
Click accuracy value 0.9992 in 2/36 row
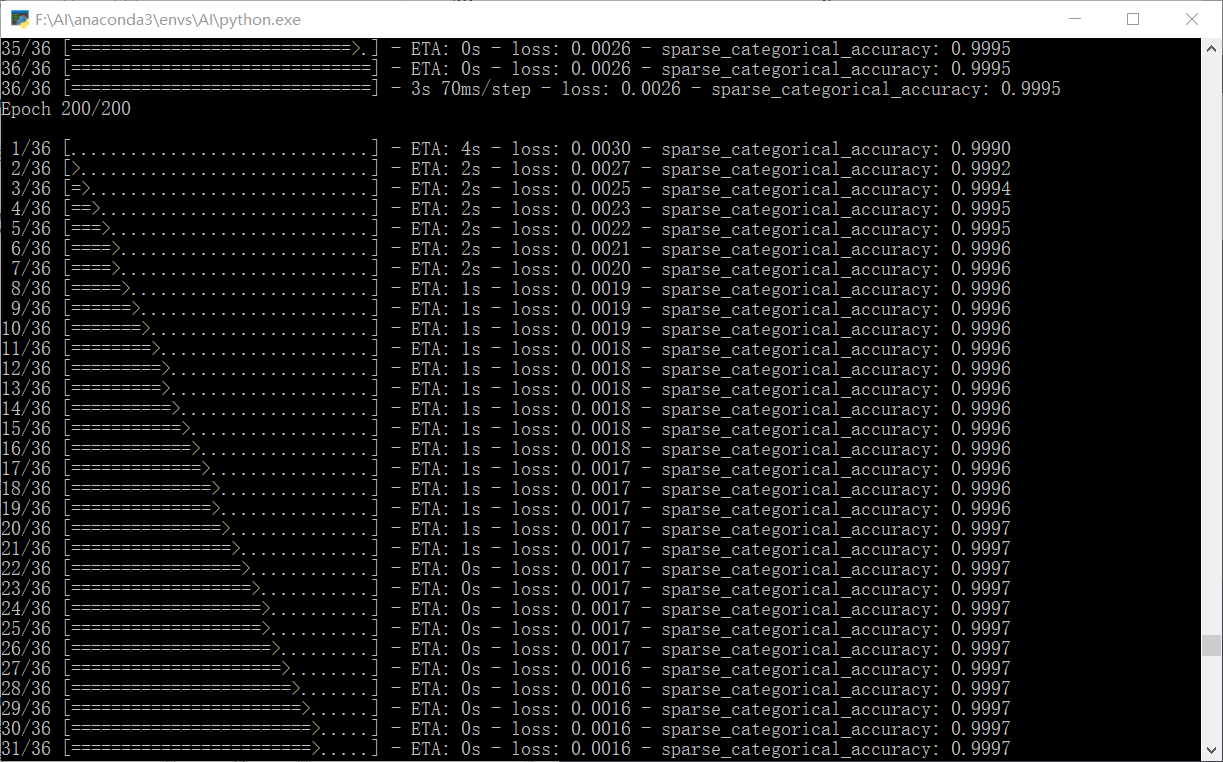point(981,169)
